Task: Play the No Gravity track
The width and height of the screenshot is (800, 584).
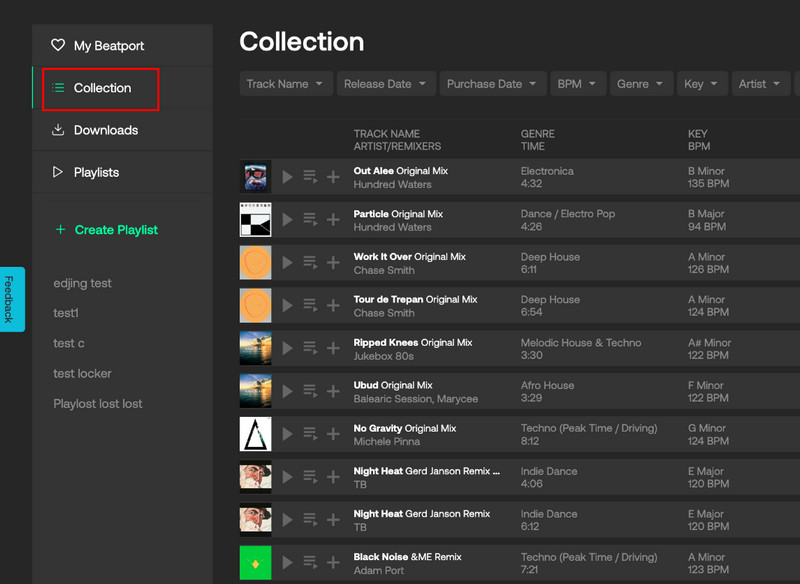Action: (x=287, y=434)
